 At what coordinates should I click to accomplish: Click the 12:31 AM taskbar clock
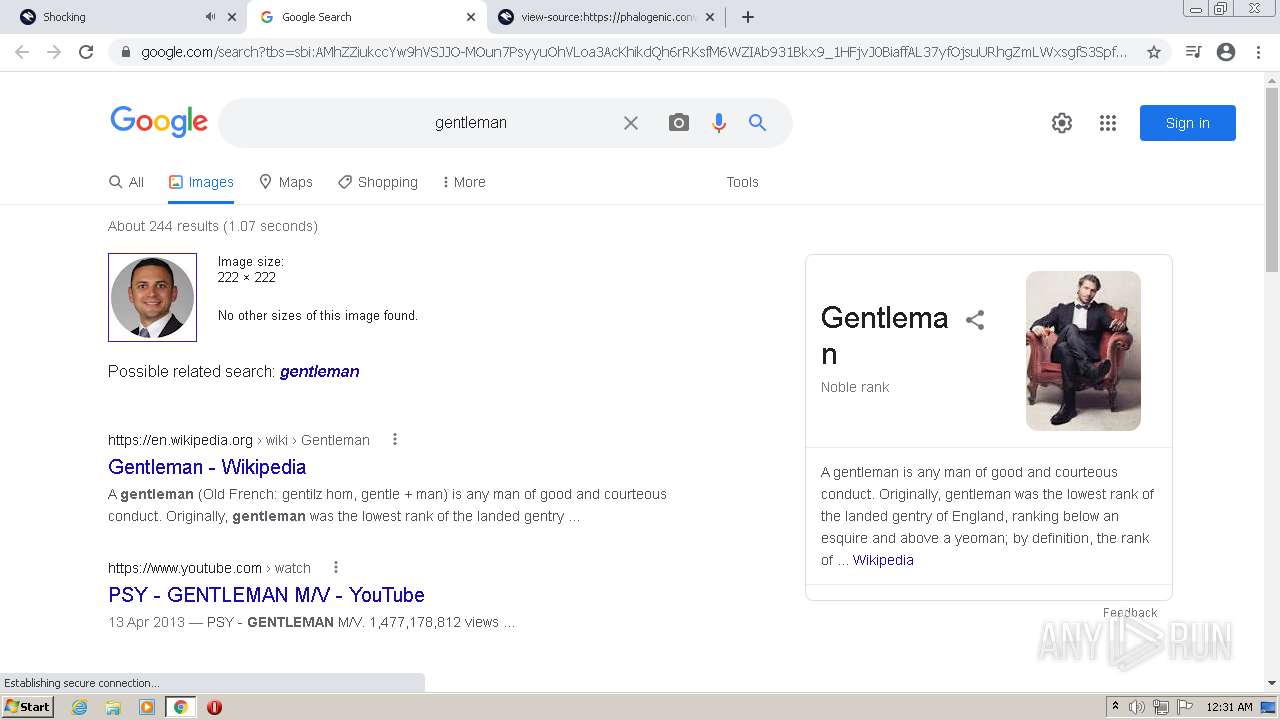[x=1229, y=707]
